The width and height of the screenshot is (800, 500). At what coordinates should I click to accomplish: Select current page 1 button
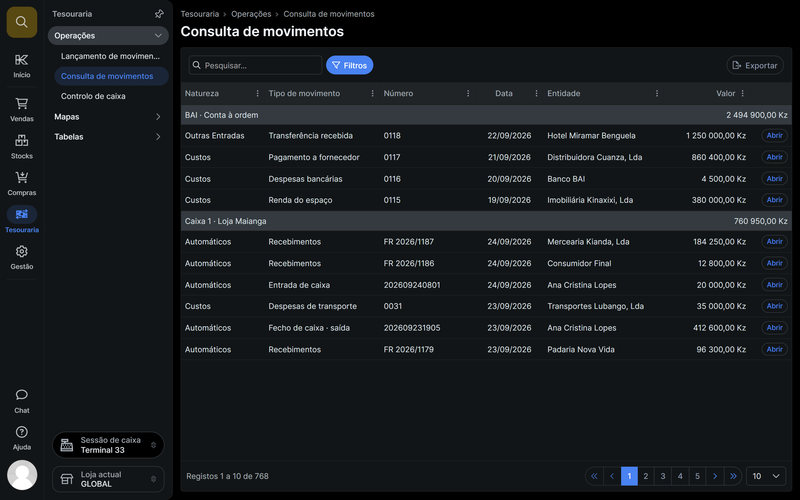(x=629, y=476)
